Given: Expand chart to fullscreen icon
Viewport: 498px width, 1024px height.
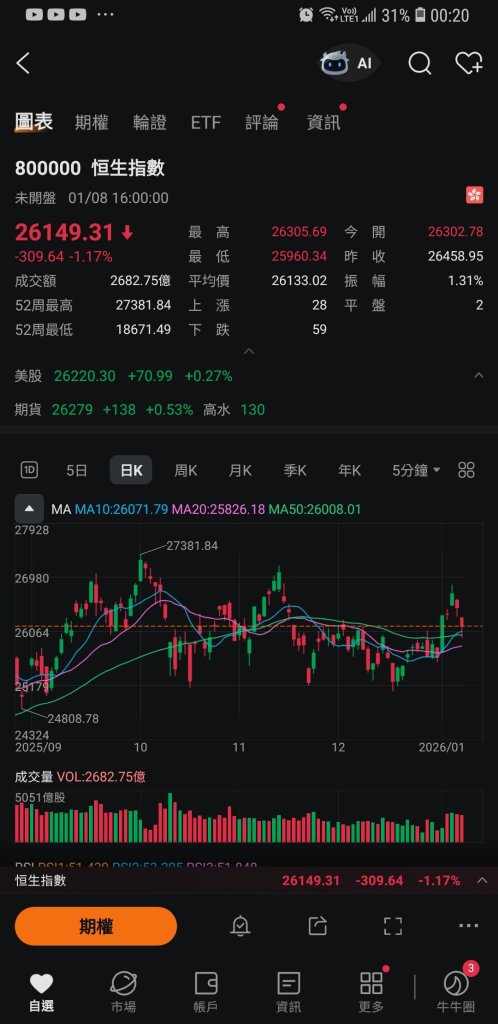Looking at the screenshot, I should (x=392, y=925).
